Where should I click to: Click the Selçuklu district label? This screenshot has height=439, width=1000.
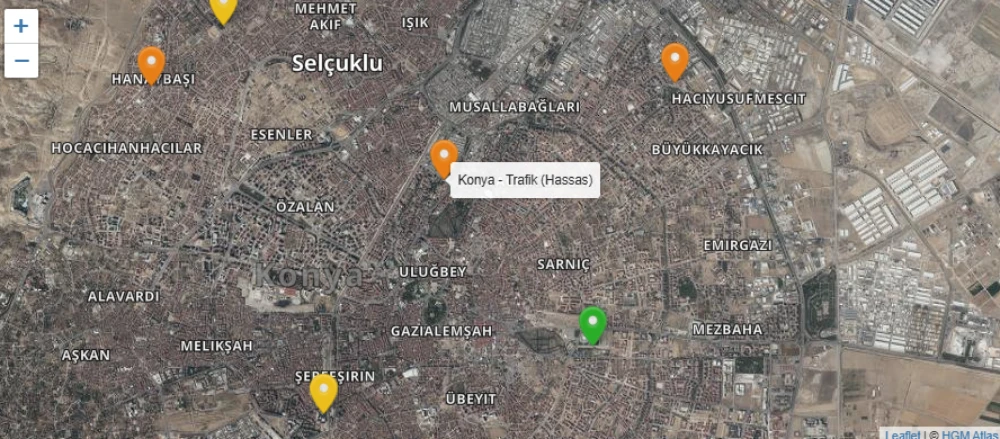click(337, 63)
